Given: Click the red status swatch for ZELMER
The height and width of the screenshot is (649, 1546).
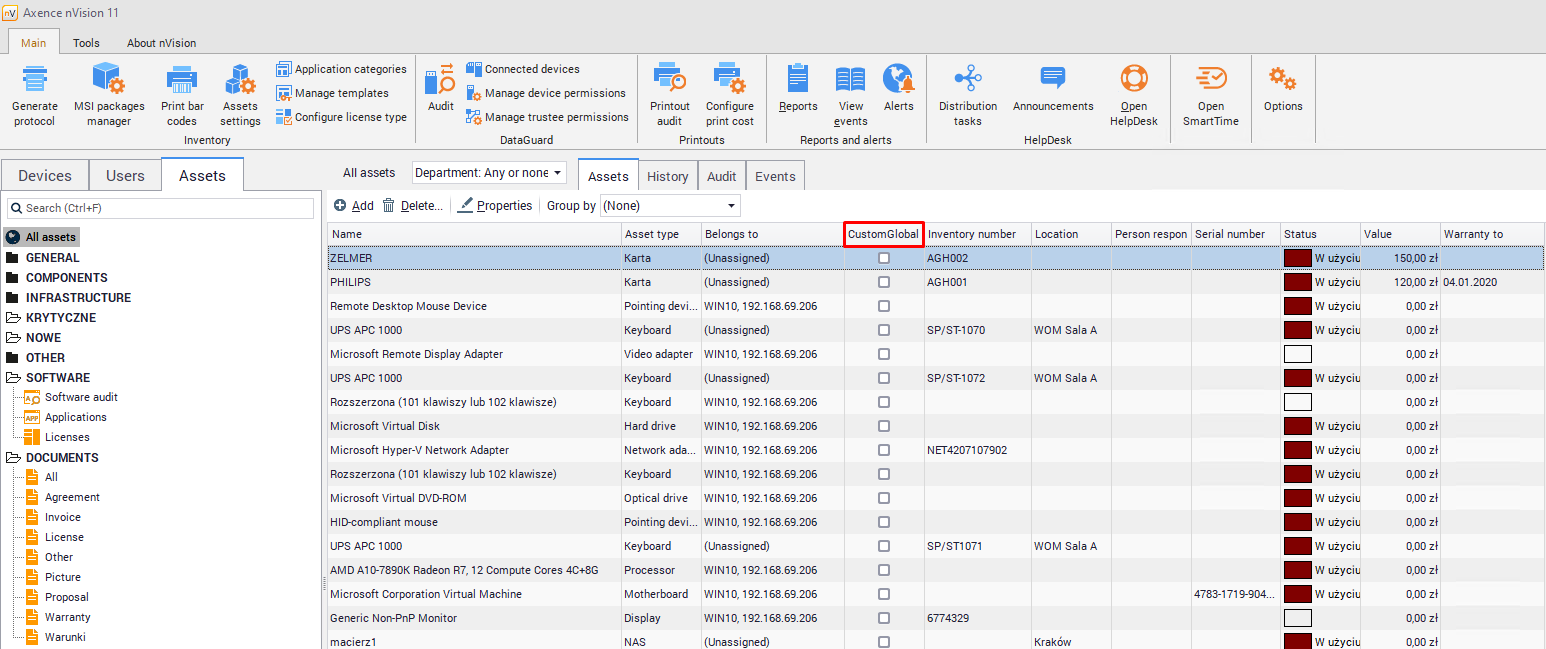Looking at the screenshot, I should (1297, 258).
